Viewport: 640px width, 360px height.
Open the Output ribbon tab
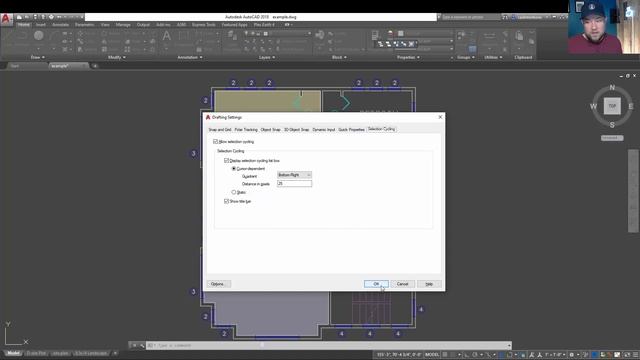(x=143, y=25)
